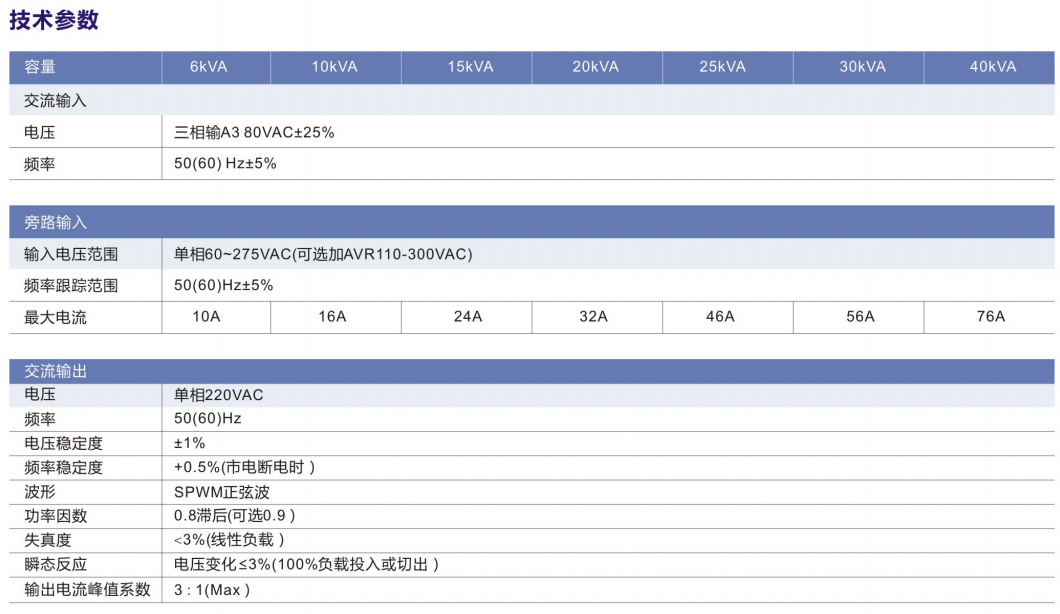Viewport: 1060px width, 614px height.
Task: Select the 10kVA column header
Action: click(x=334, y=67)
